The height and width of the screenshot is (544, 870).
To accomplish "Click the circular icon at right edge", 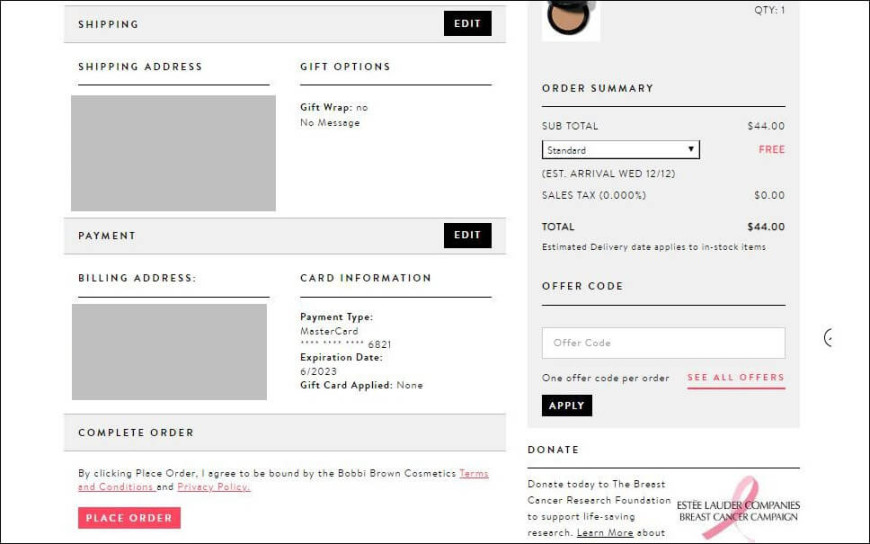I will 830,338.
